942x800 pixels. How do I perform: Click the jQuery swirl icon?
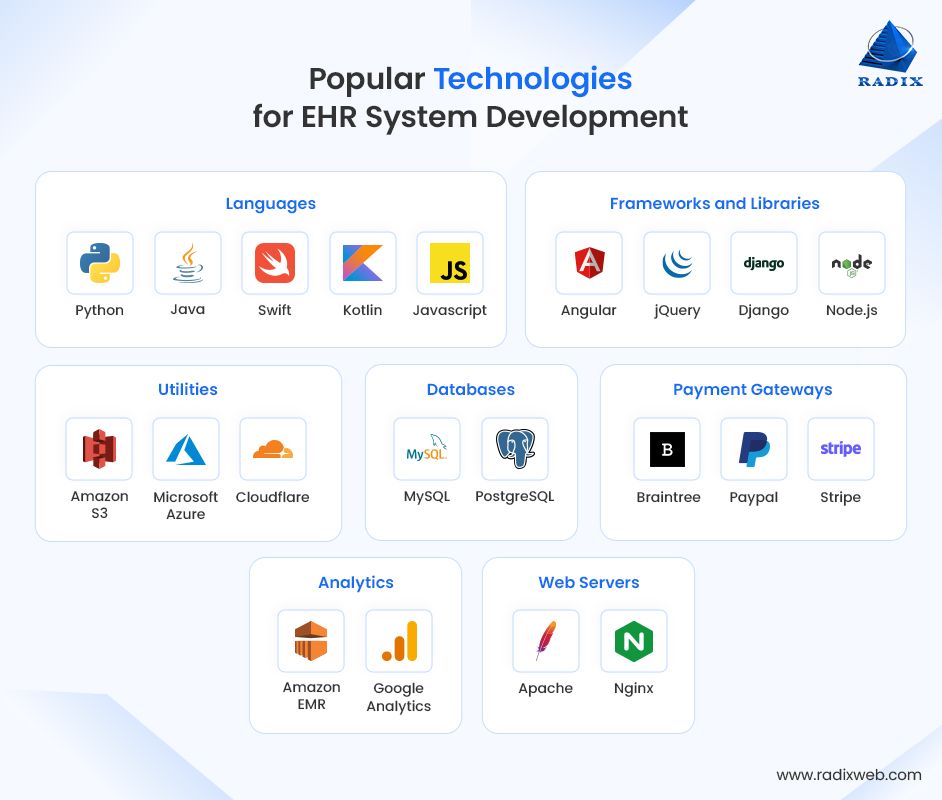pyautogui.click(x=676, y=263)
